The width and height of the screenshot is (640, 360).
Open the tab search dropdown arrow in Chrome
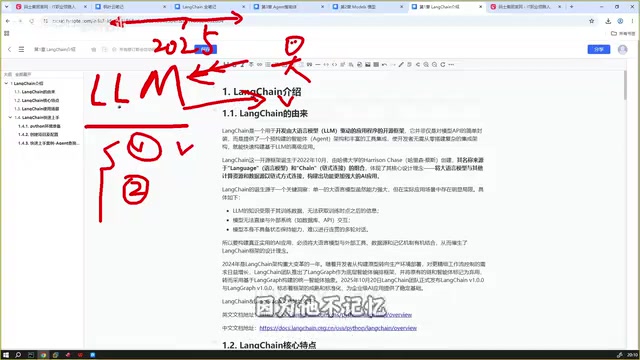6,7
